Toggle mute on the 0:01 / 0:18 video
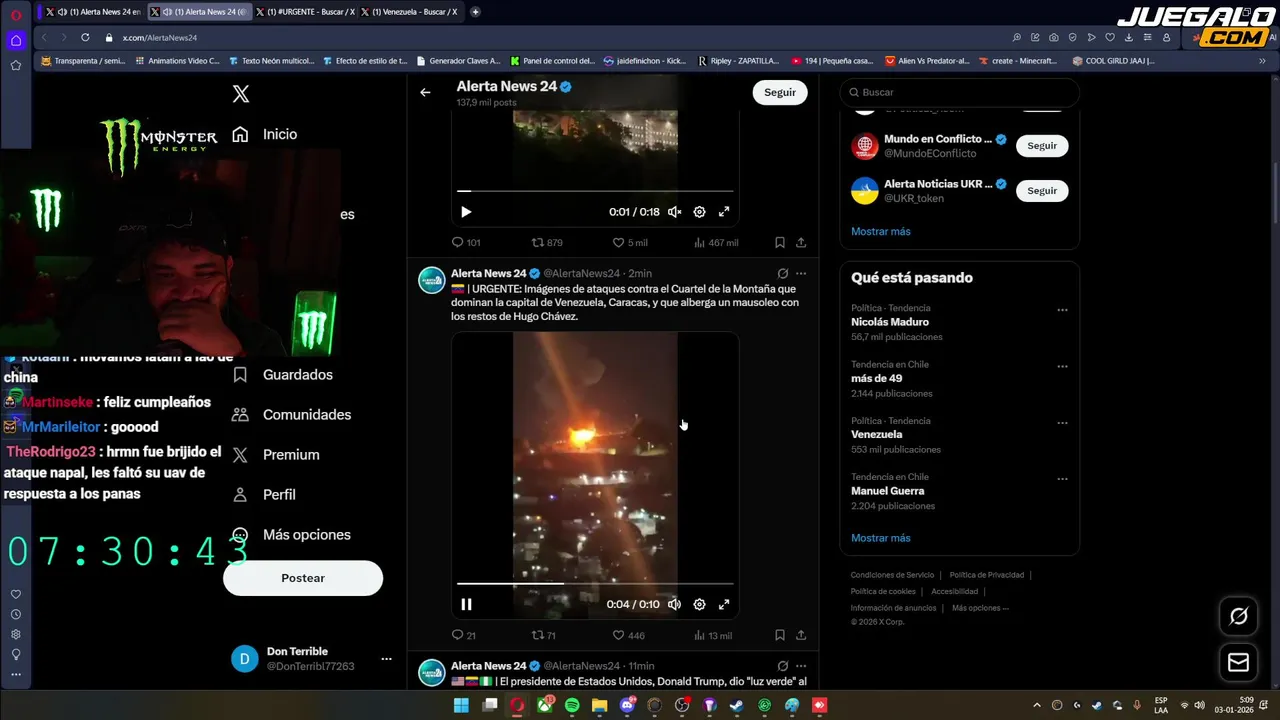This screenshot has width=1280, height=720. click(674, 212)
